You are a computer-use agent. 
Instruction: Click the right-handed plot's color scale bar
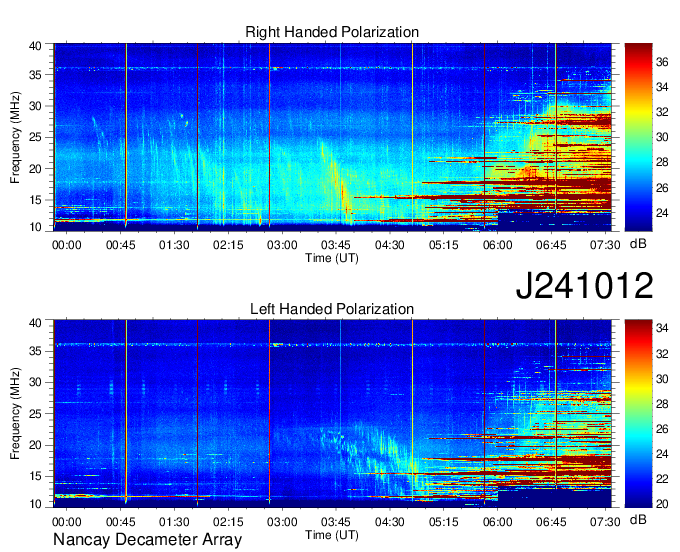point(638,137)
